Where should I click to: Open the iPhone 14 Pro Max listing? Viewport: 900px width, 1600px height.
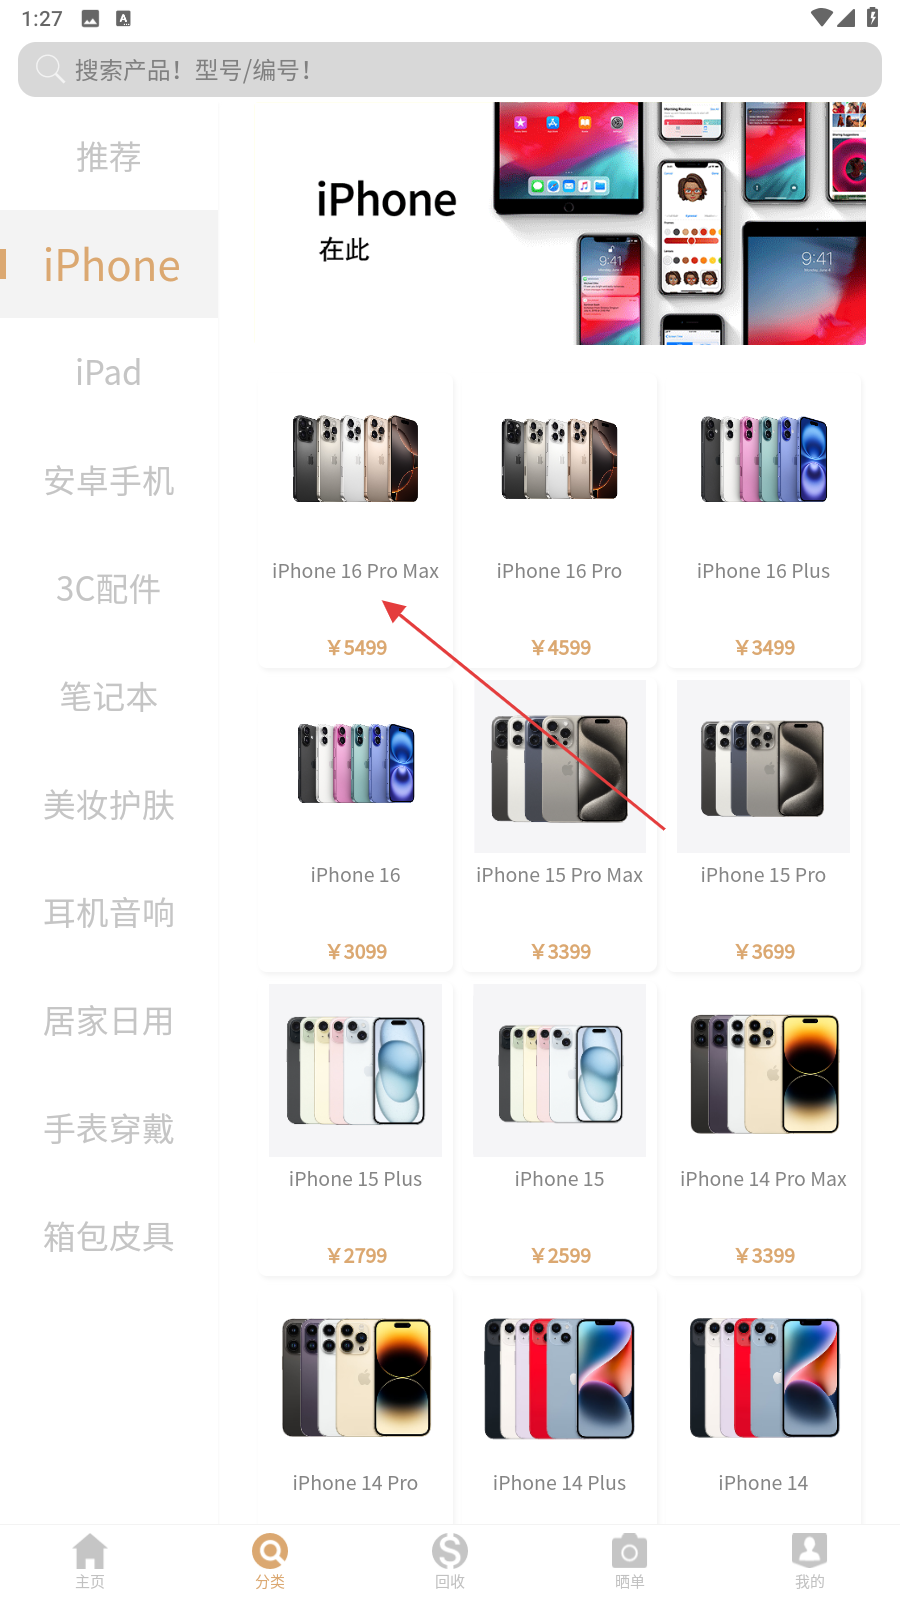764,1129
